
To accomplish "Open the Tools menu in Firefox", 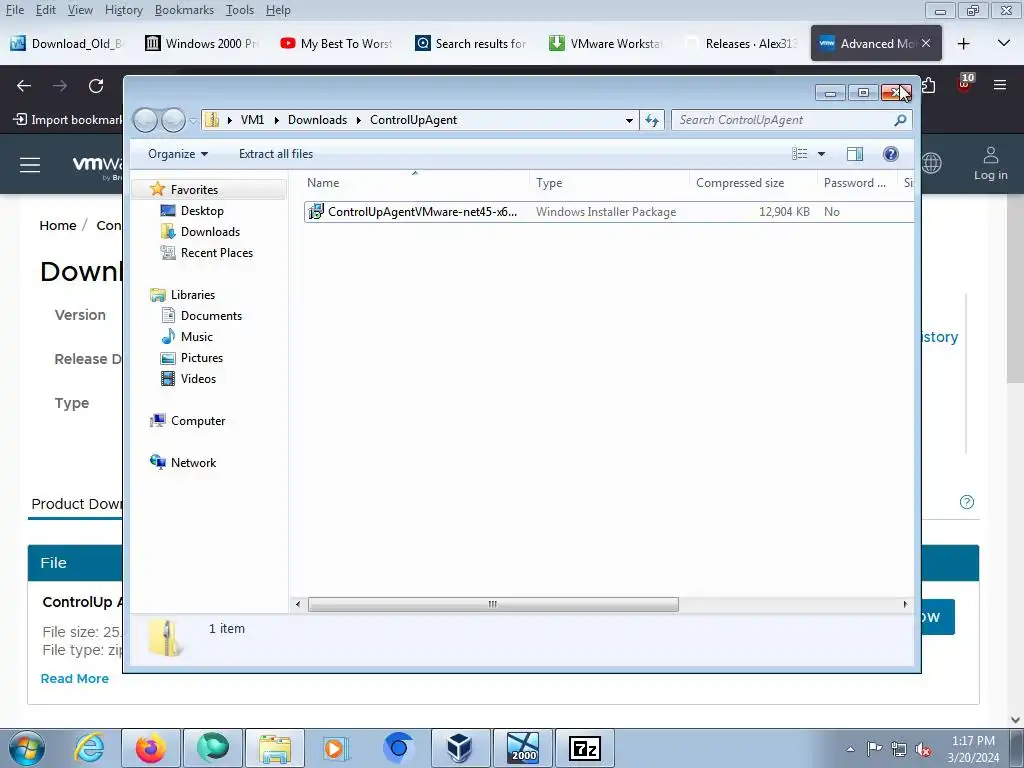I will (x=240, y=10).
